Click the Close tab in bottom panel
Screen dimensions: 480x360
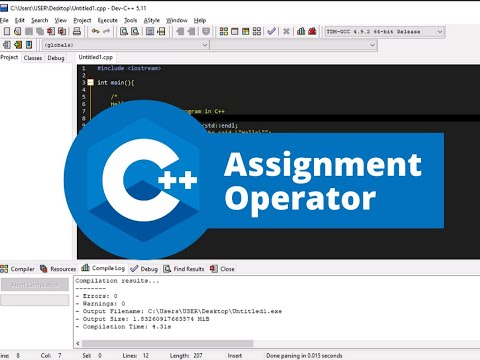click(222, 269)
